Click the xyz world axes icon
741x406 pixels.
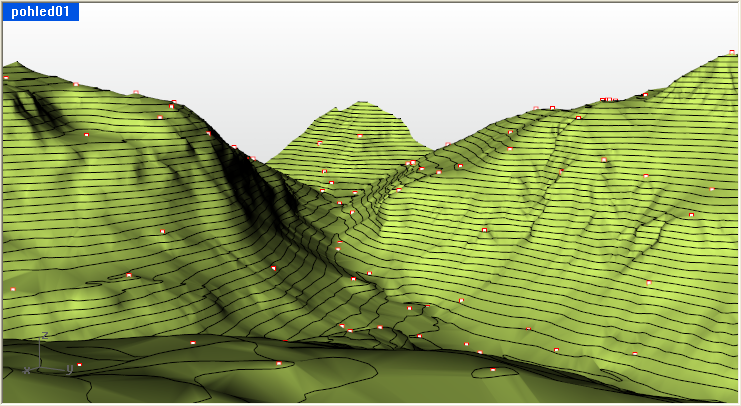(47, 354)
